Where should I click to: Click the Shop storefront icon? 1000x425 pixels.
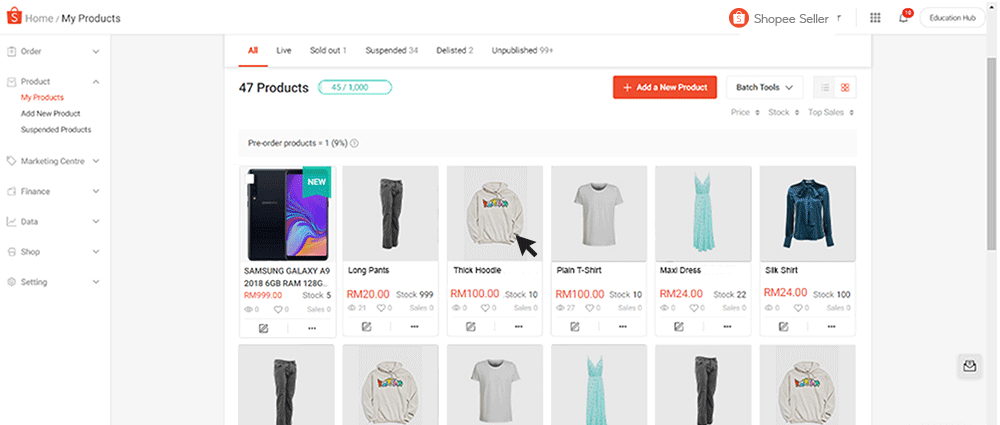11,251
